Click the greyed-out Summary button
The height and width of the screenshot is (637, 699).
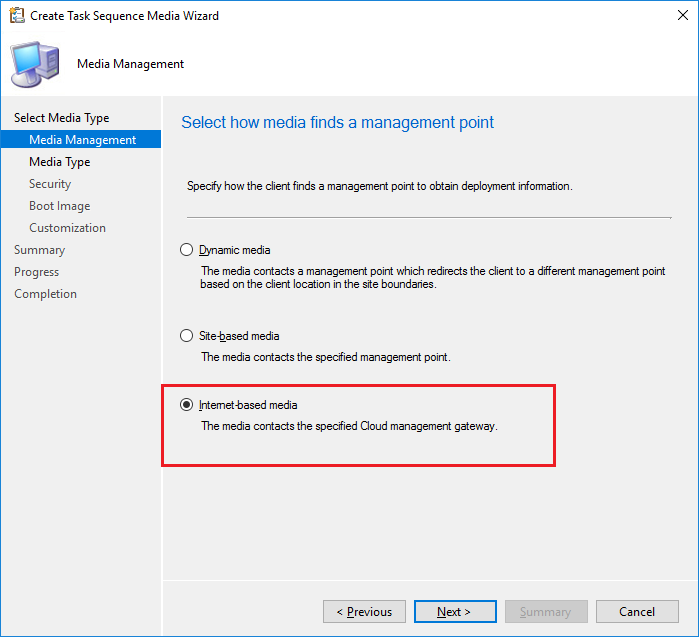[546, 612]
